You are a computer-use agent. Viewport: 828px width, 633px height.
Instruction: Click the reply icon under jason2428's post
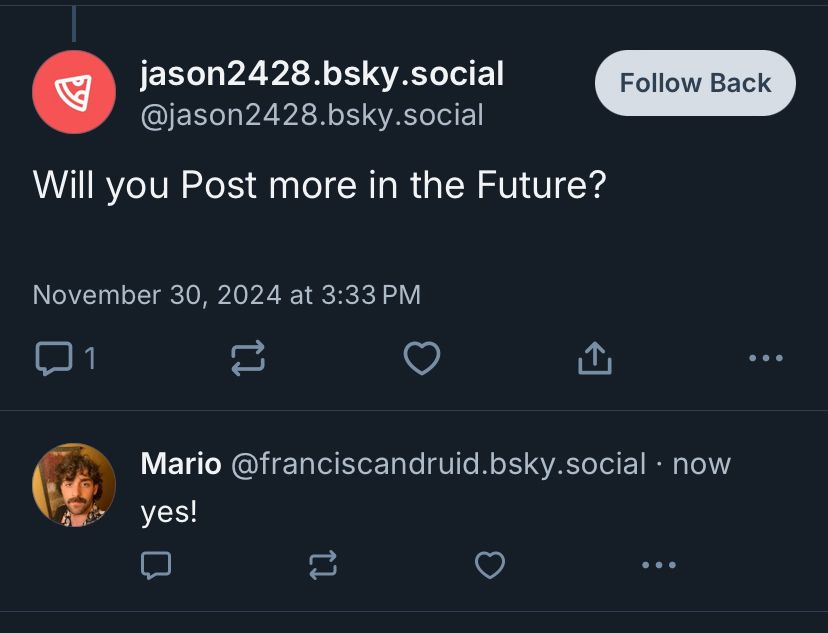coord(54,358)
